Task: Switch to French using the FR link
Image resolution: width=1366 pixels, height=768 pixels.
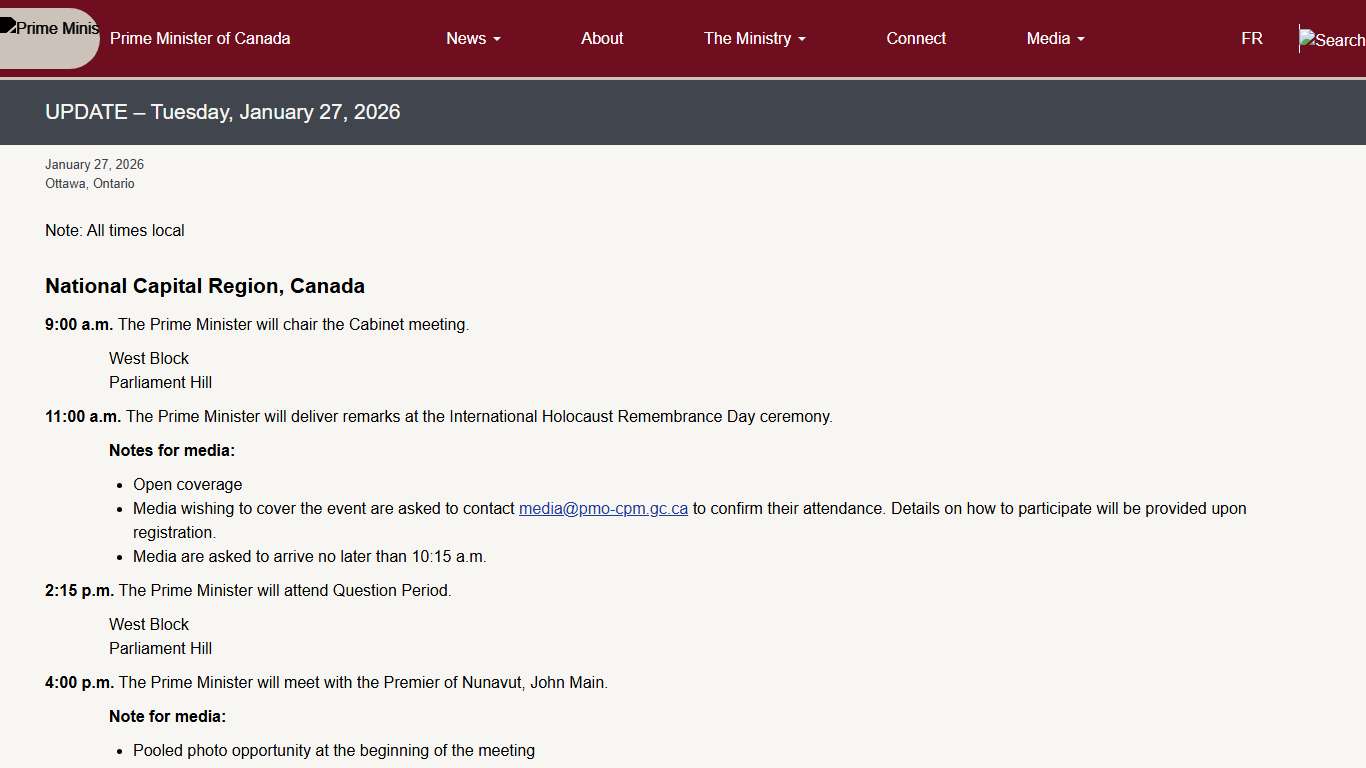Action: pos(1251,38)
